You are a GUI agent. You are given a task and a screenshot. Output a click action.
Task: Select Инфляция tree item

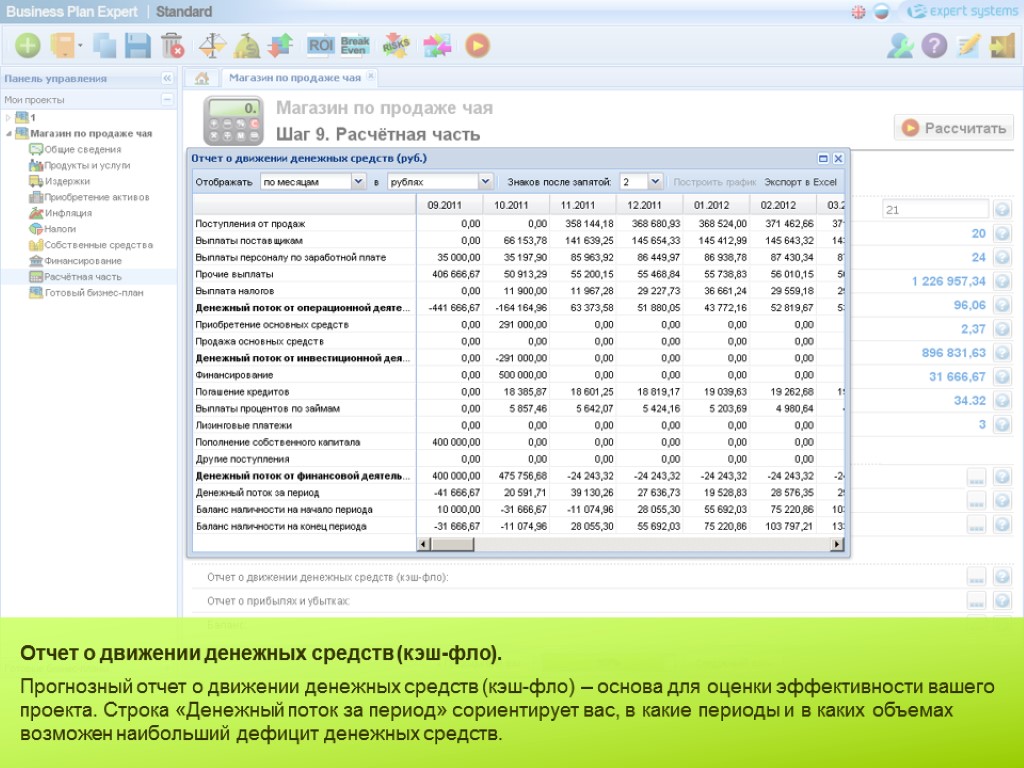[68, 213]
